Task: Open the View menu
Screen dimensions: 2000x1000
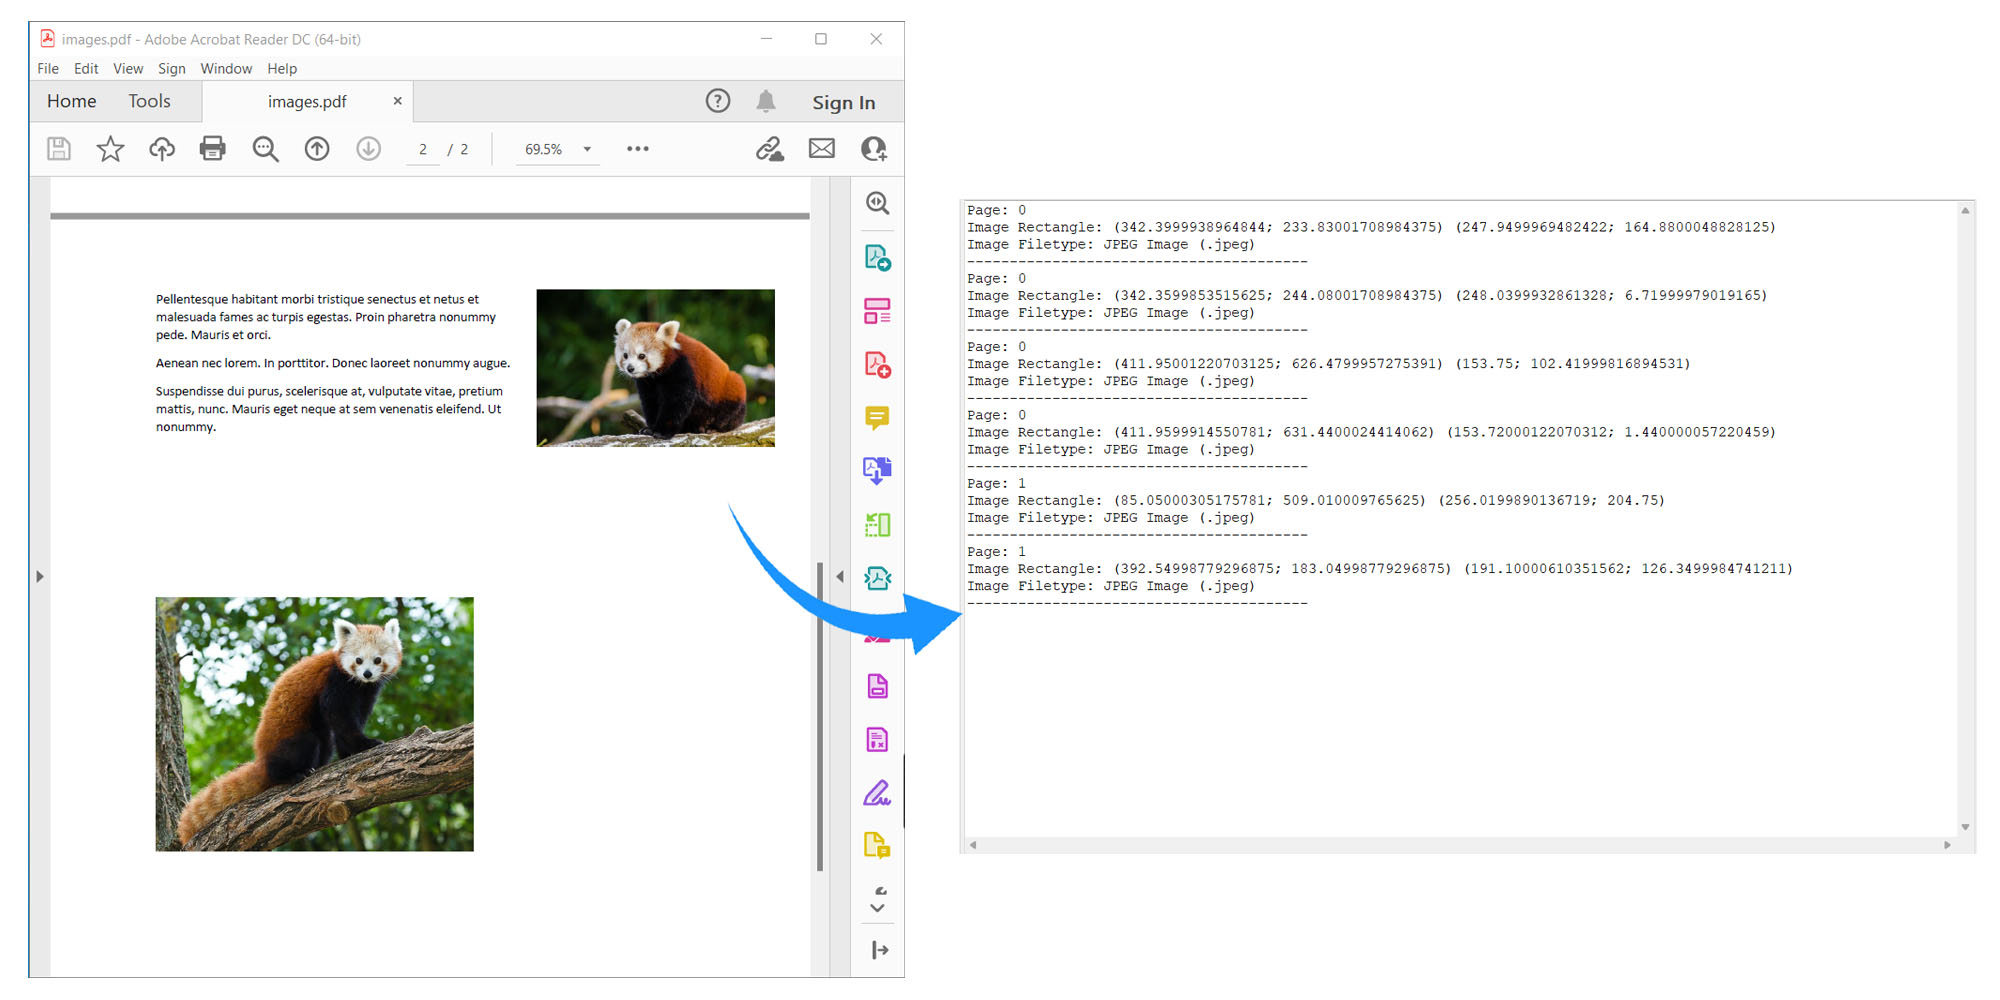Action: click(x=127, y=68)
